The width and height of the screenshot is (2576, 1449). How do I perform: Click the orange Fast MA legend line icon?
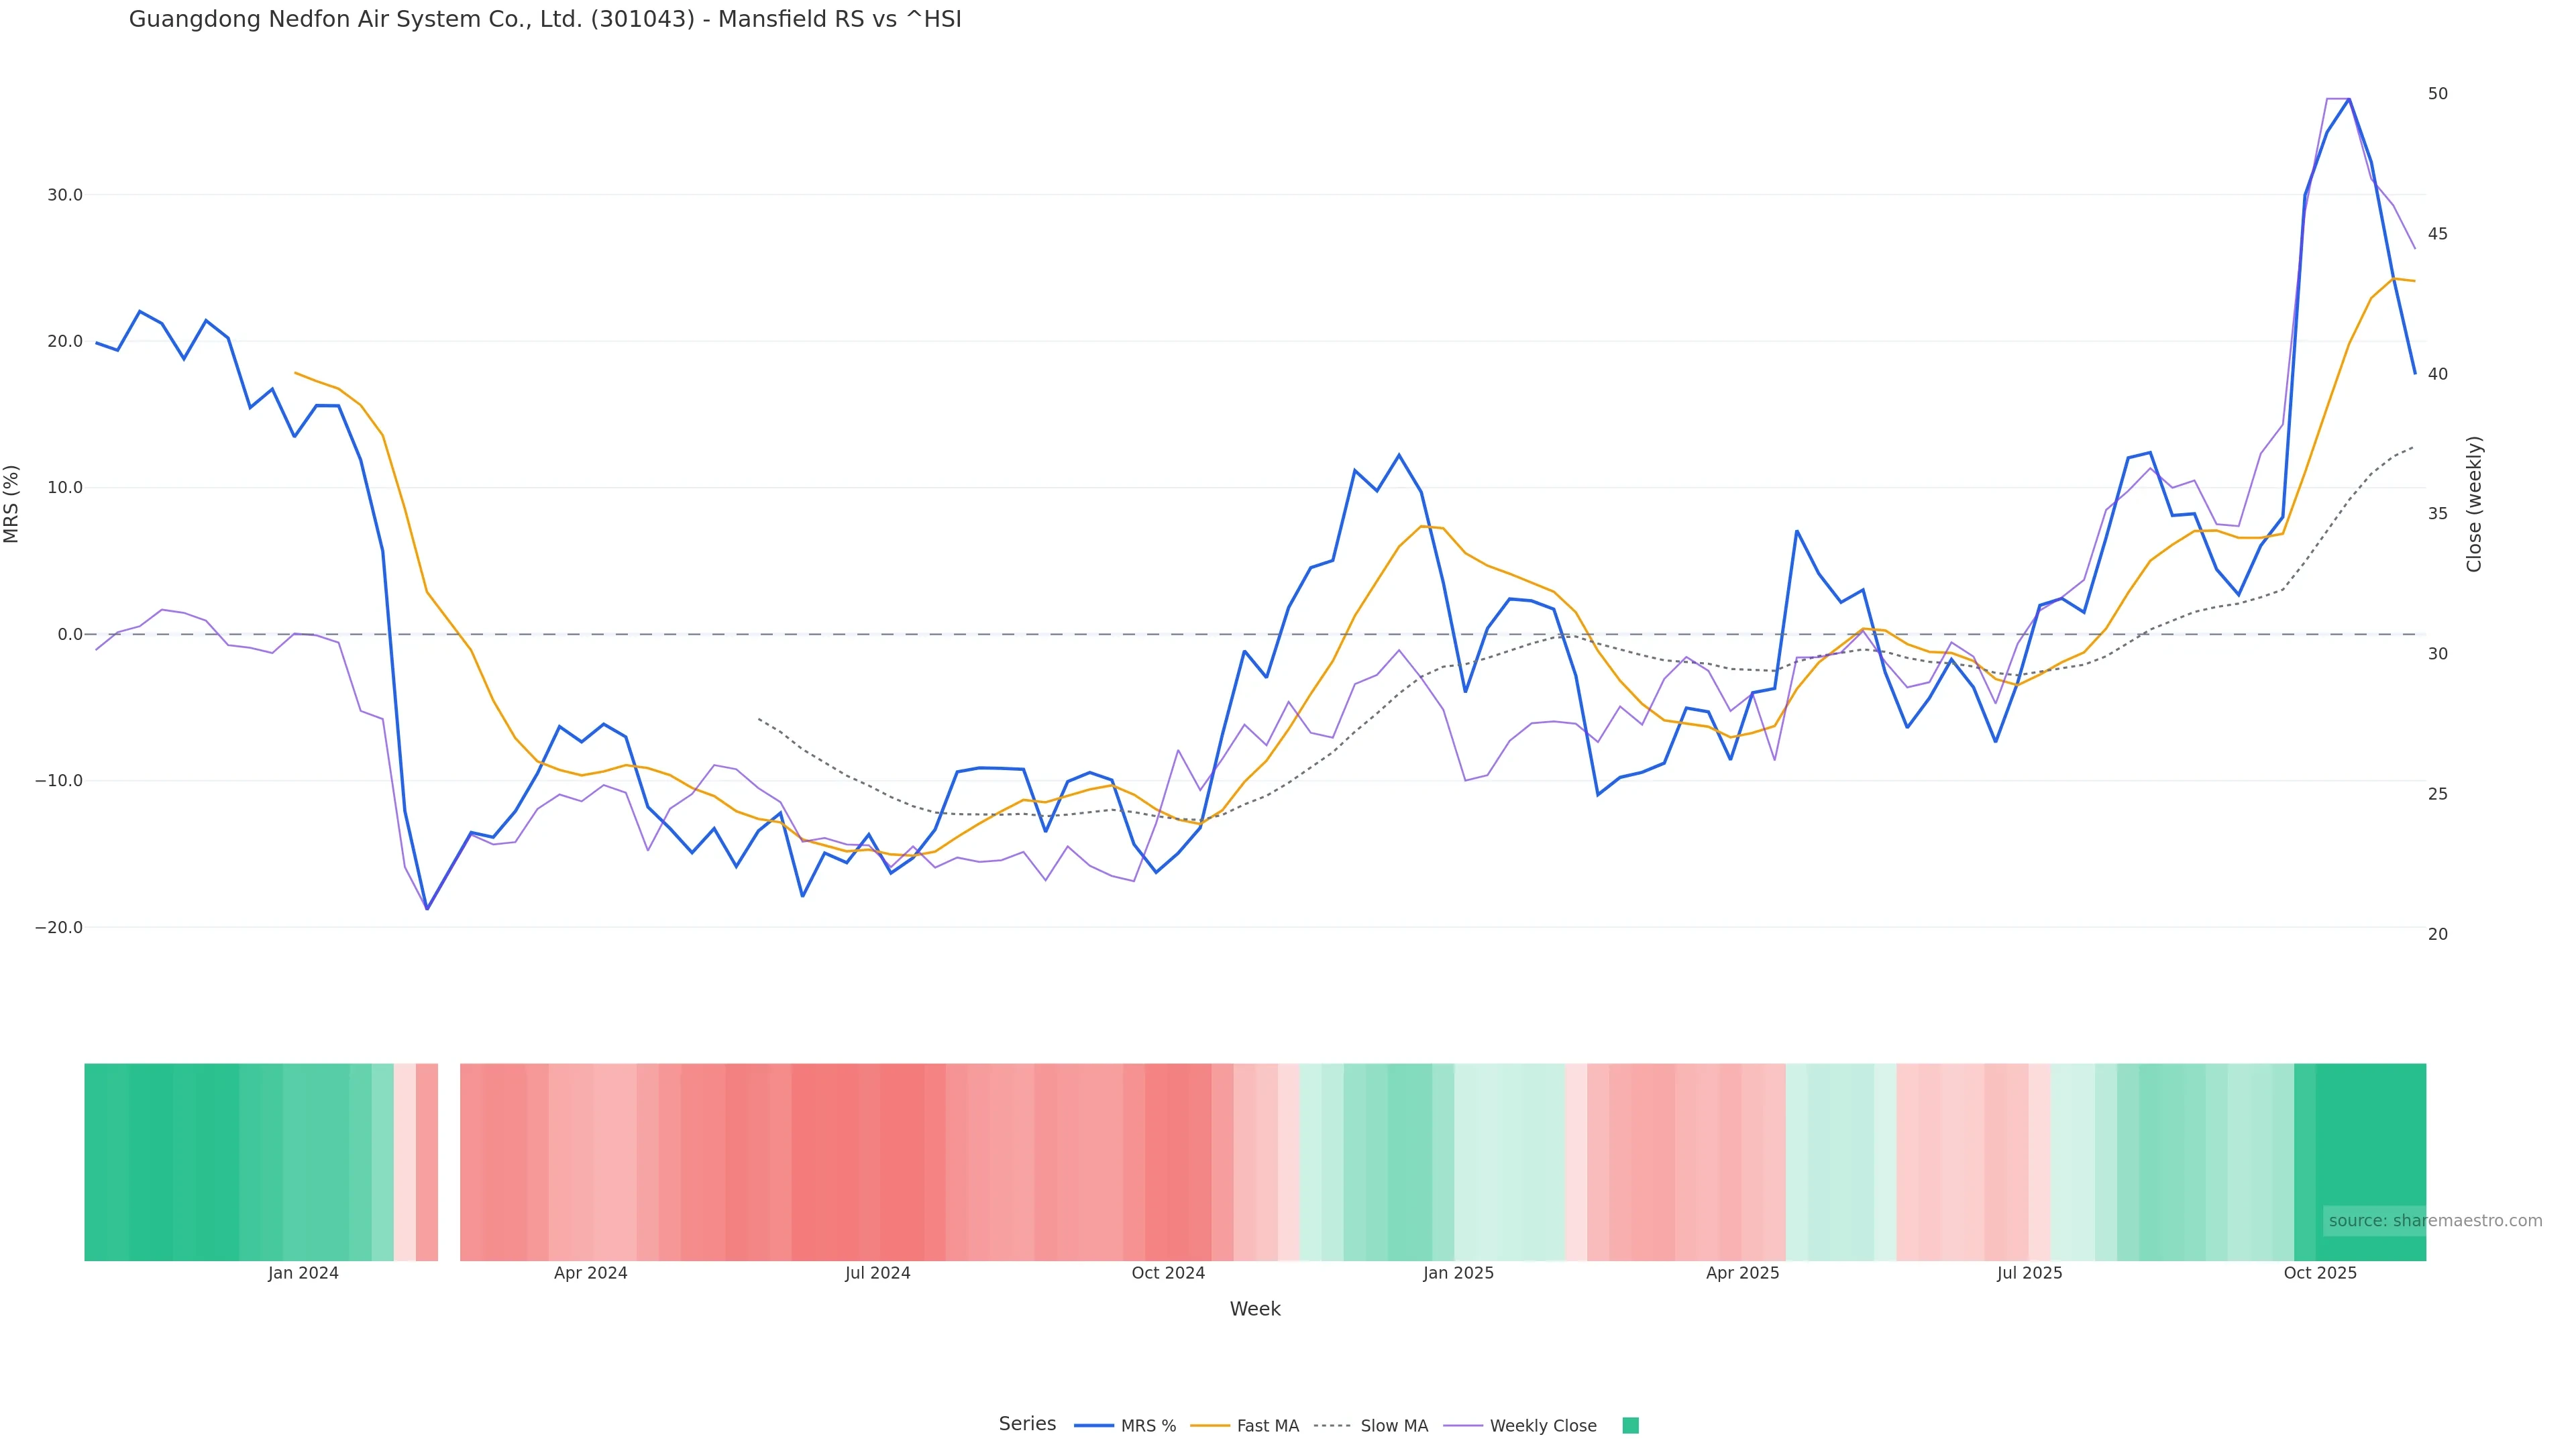pyautogui.click(x=1210, y=1426)
